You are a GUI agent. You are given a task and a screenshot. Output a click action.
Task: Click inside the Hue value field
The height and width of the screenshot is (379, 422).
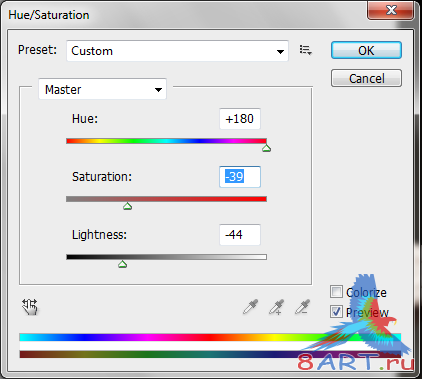(x=240, y=119)
